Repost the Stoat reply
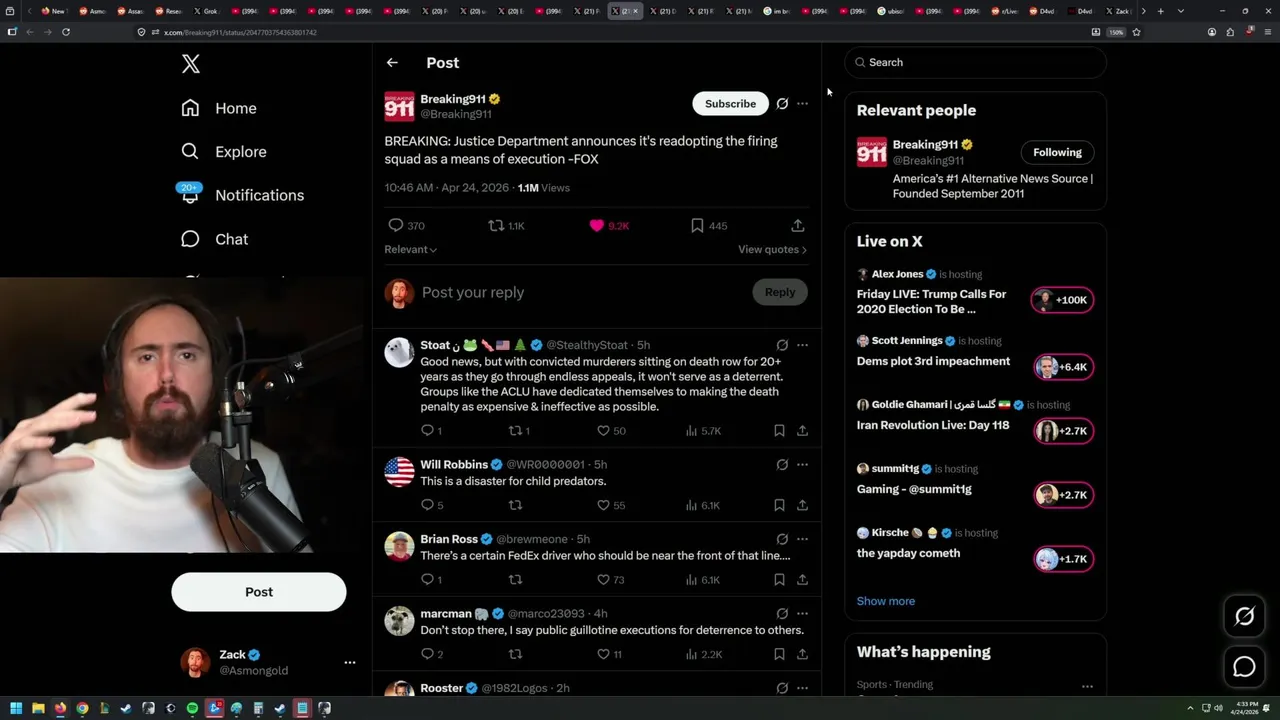The width and height of the screenshot is (1280, 720). coord(515,431)
